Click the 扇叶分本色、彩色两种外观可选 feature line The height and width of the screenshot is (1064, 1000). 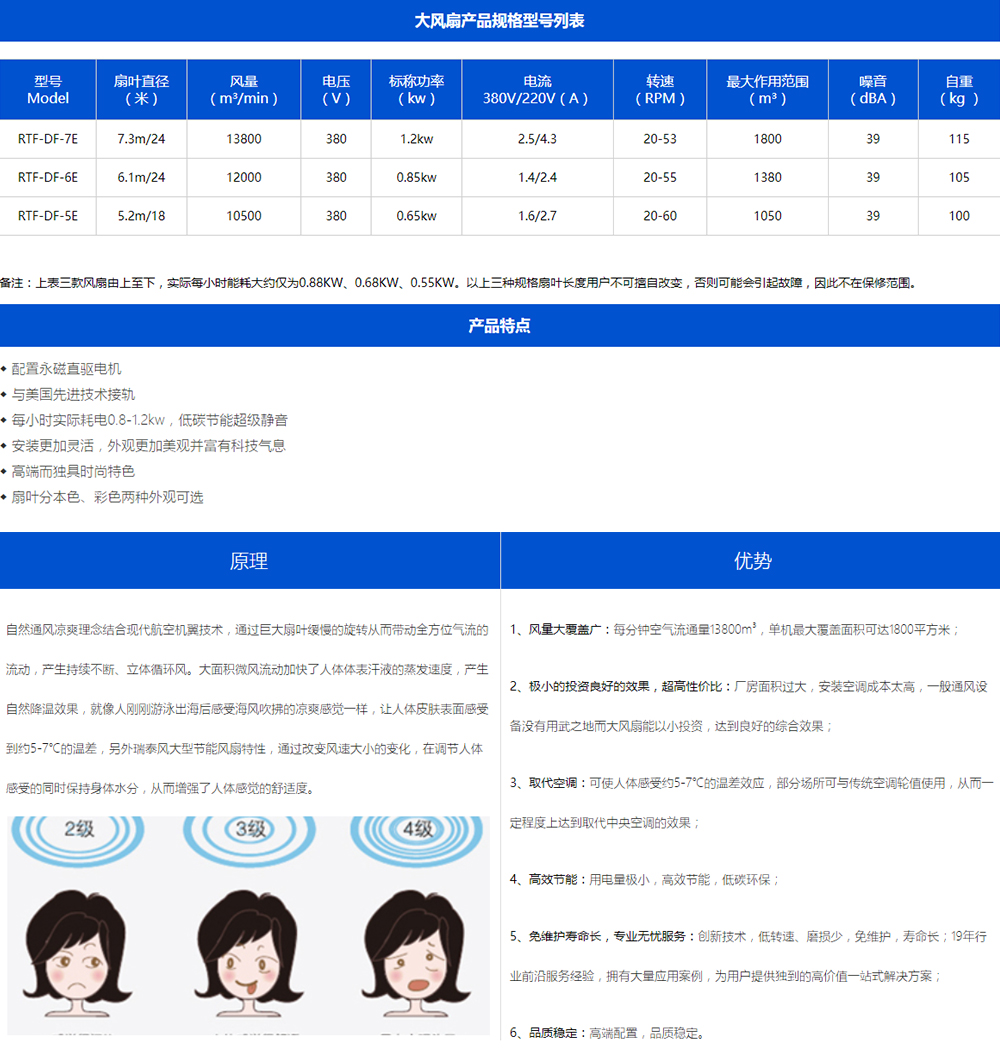[107, 497]
